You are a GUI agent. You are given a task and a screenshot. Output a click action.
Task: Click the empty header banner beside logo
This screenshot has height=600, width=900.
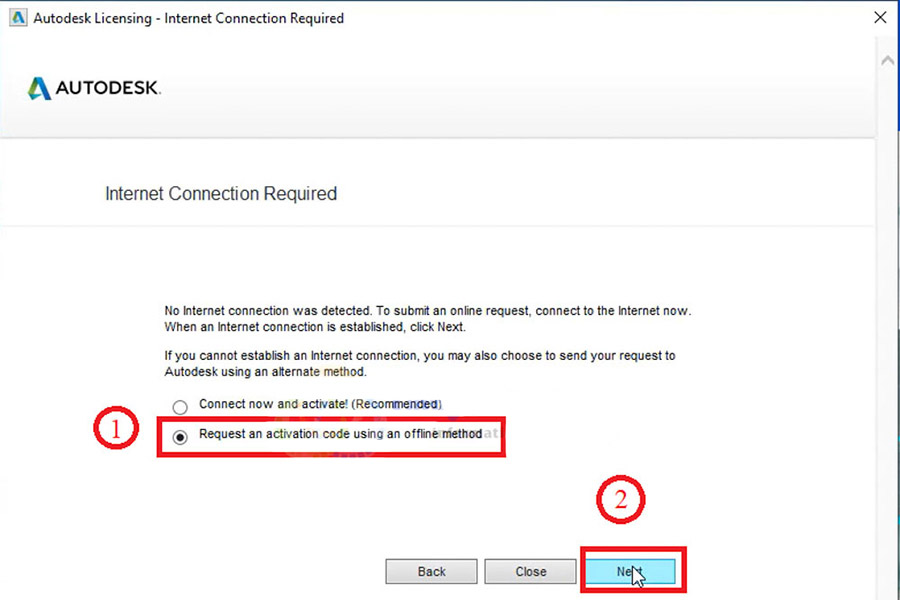coord(517,88)
